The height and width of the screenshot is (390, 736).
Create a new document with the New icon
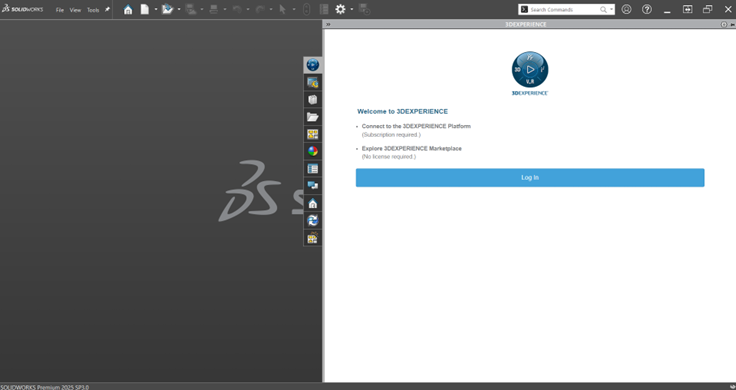coord(145,9)
